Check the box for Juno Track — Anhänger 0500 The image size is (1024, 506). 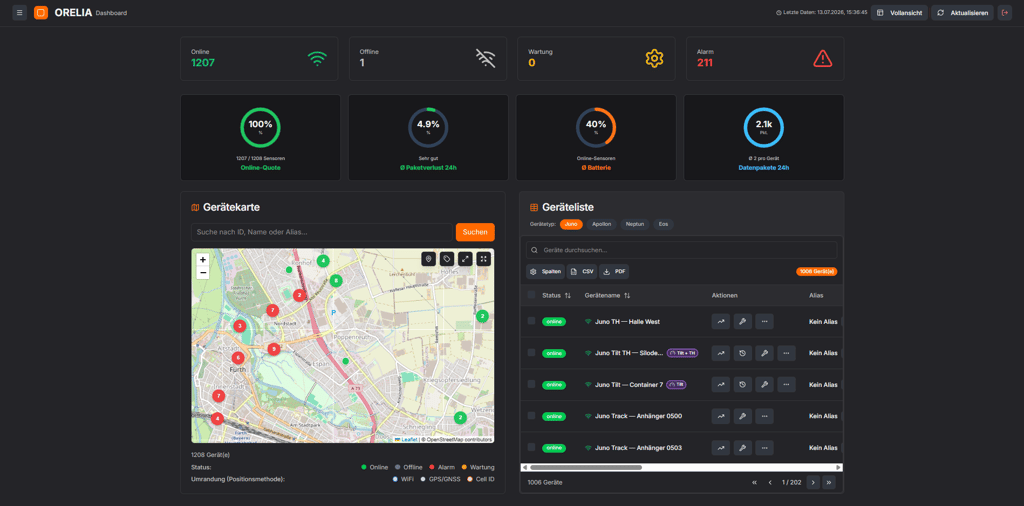tap(532, 415)
